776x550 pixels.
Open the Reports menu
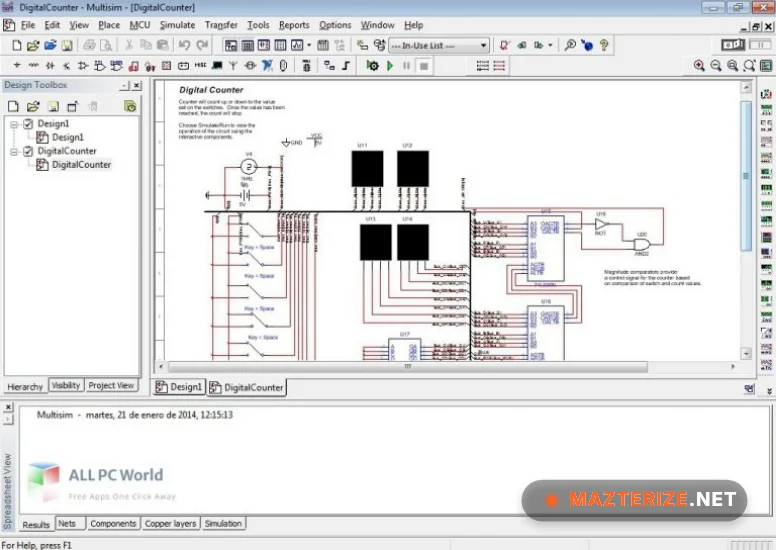point(294,25)
